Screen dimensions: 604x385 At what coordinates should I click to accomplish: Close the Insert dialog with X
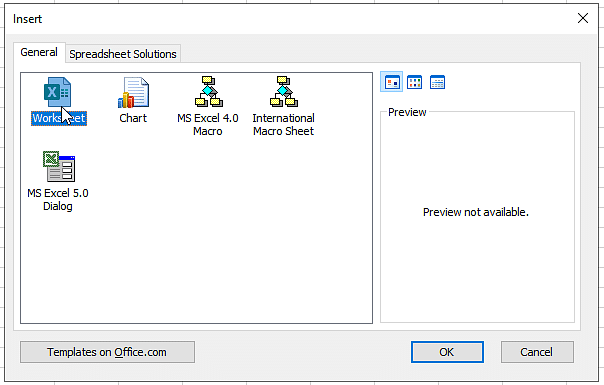coord(583,18)
